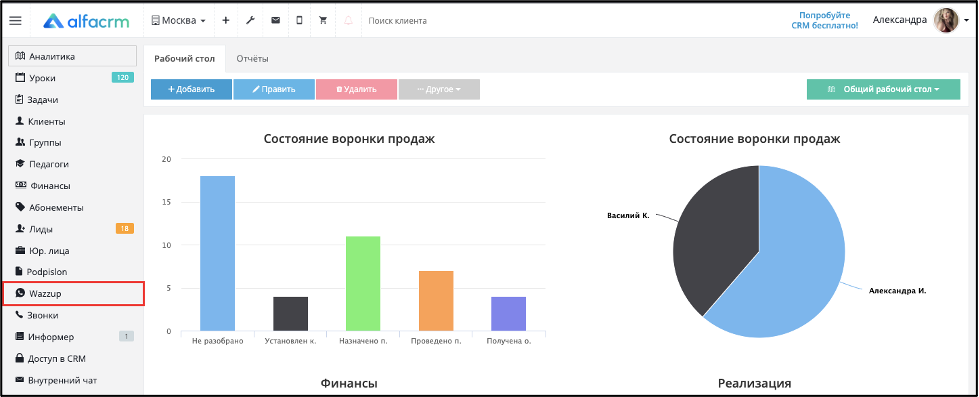Click the Попробуйте CRM бесплатно link

click(825, 20)
